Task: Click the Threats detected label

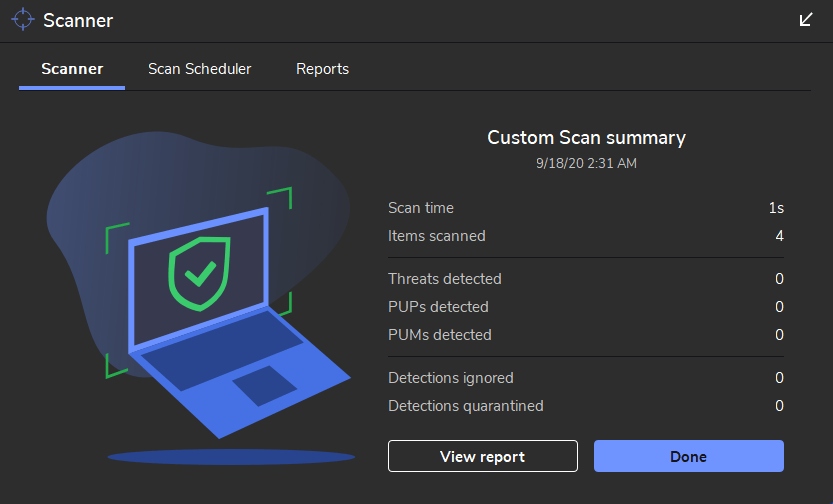Action: [x=445, y=279]
